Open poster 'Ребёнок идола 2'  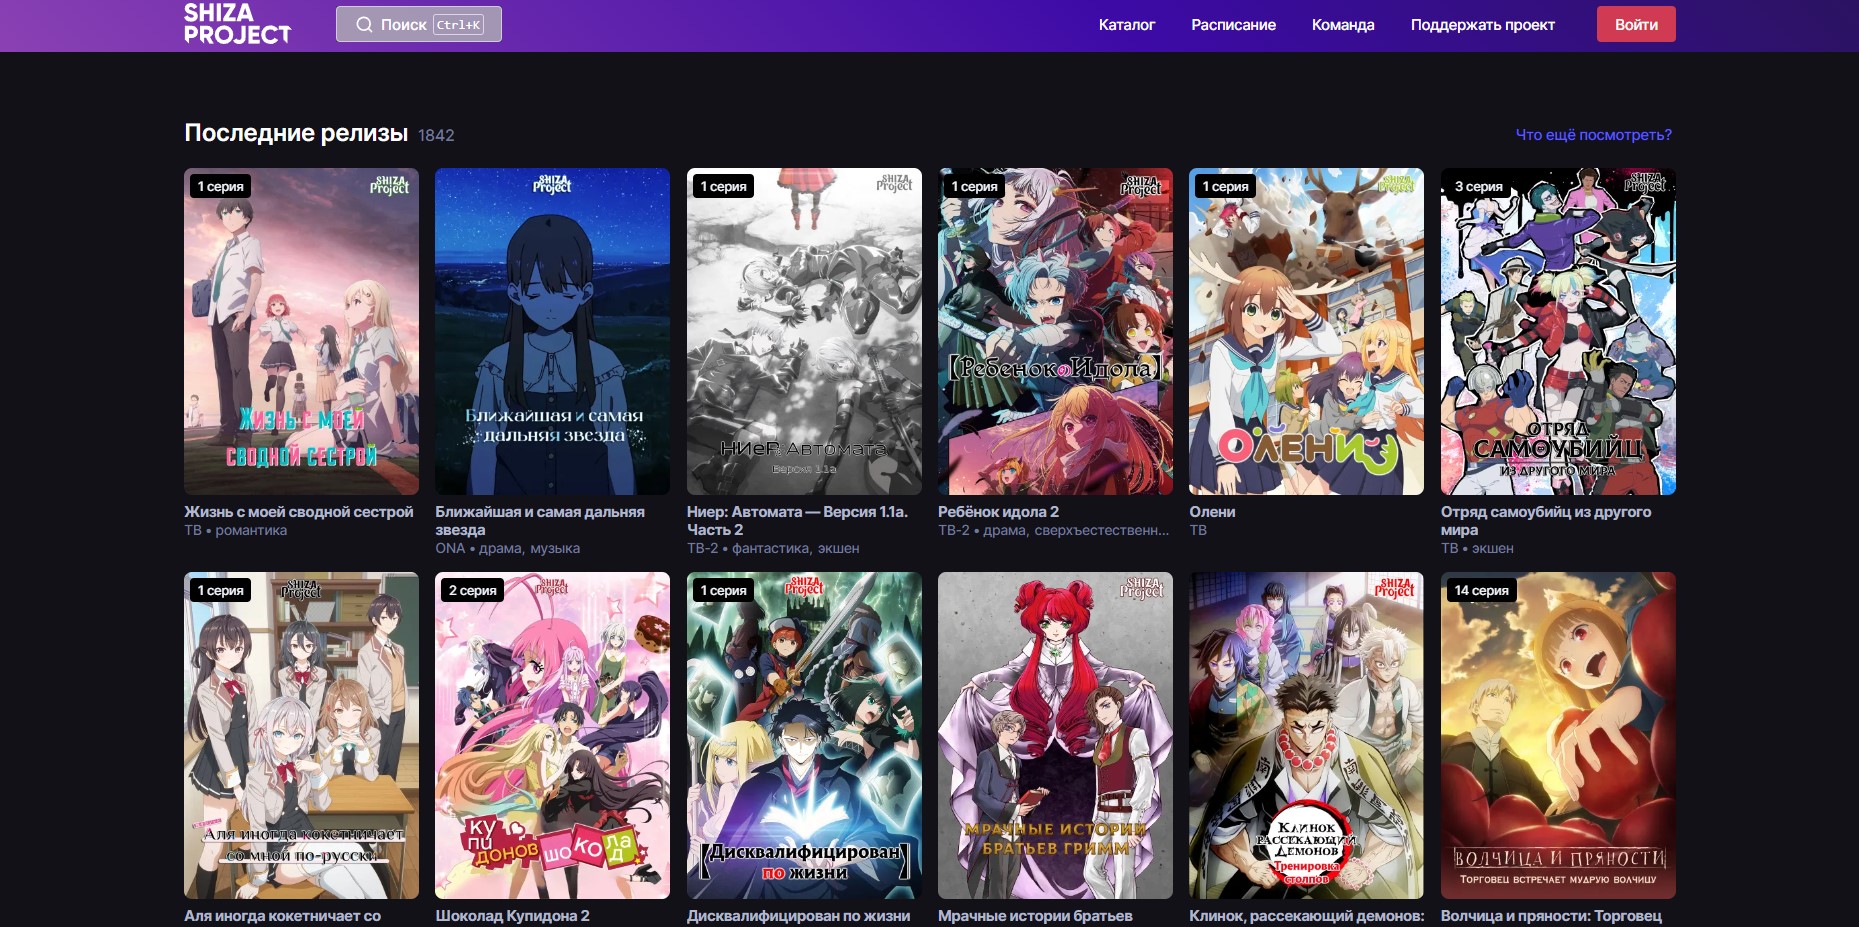(1055, 331)
